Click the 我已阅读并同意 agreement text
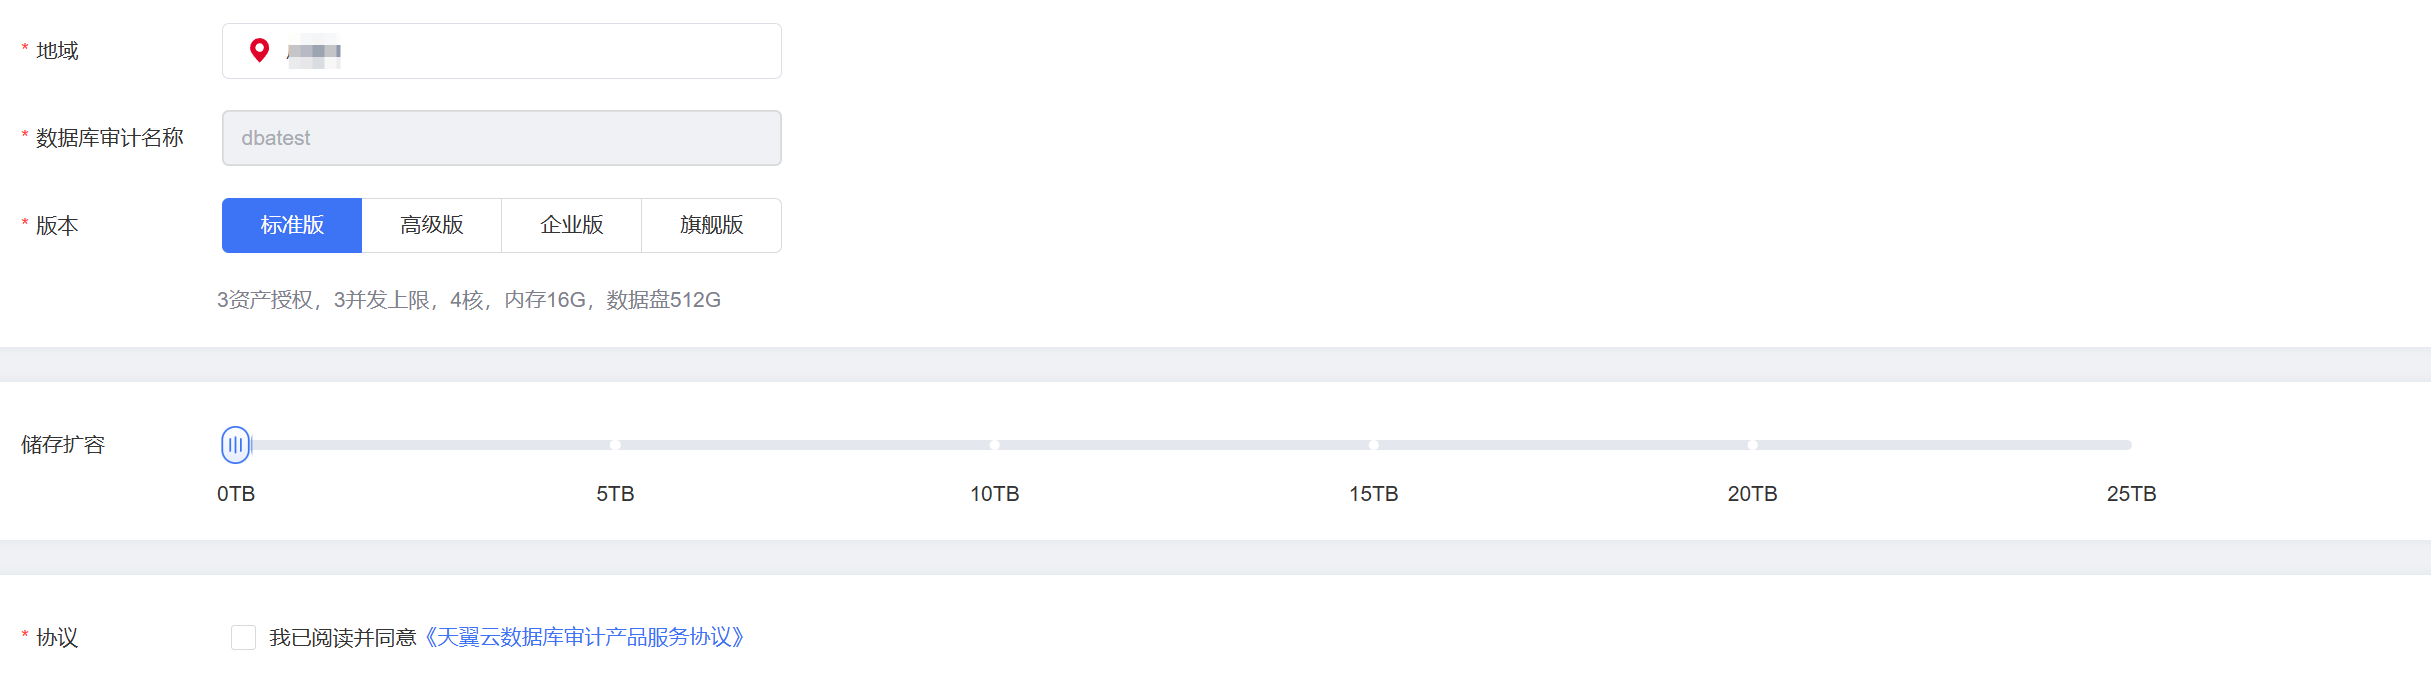The image size is (2431, 697). [x=342, y=637]
